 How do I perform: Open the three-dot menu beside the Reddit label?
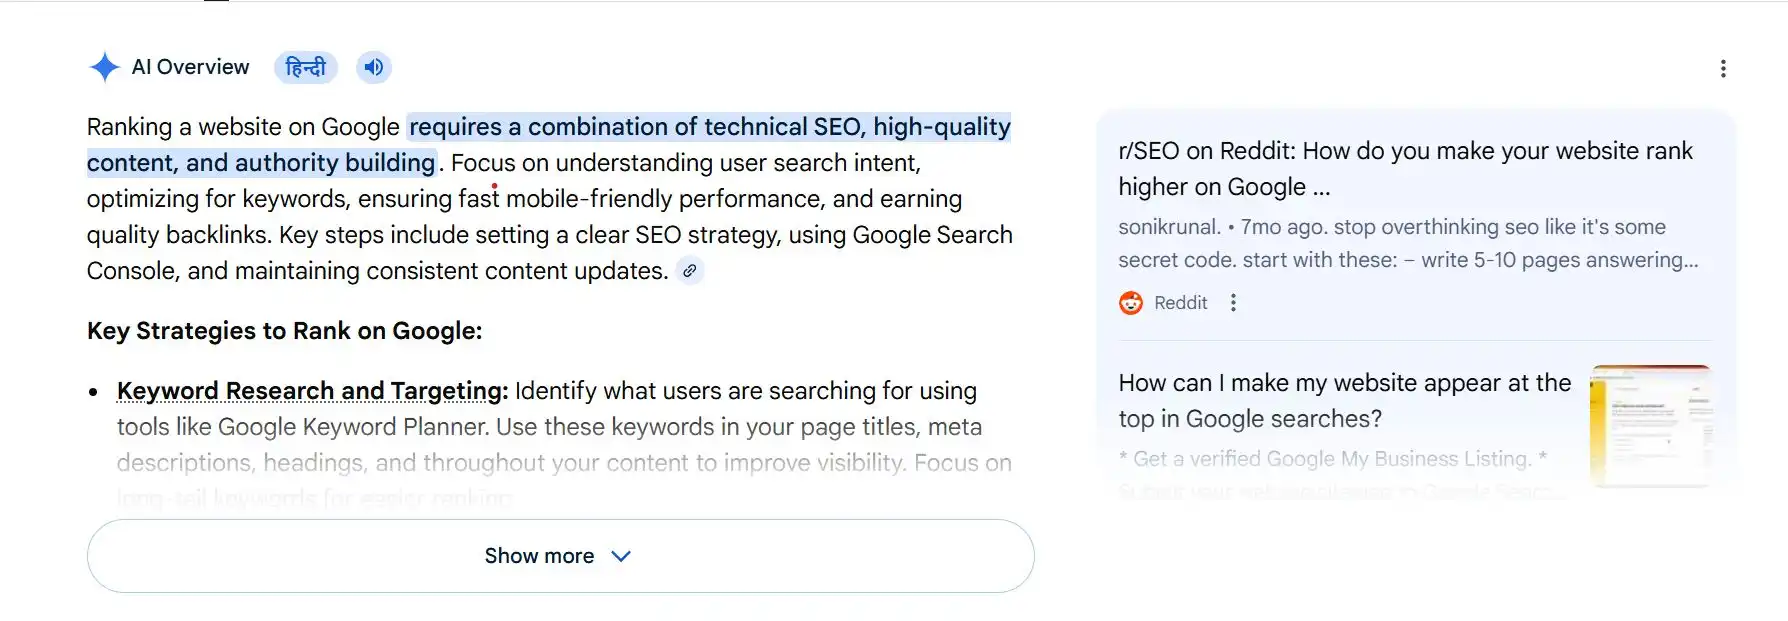tap(1233, 302)
